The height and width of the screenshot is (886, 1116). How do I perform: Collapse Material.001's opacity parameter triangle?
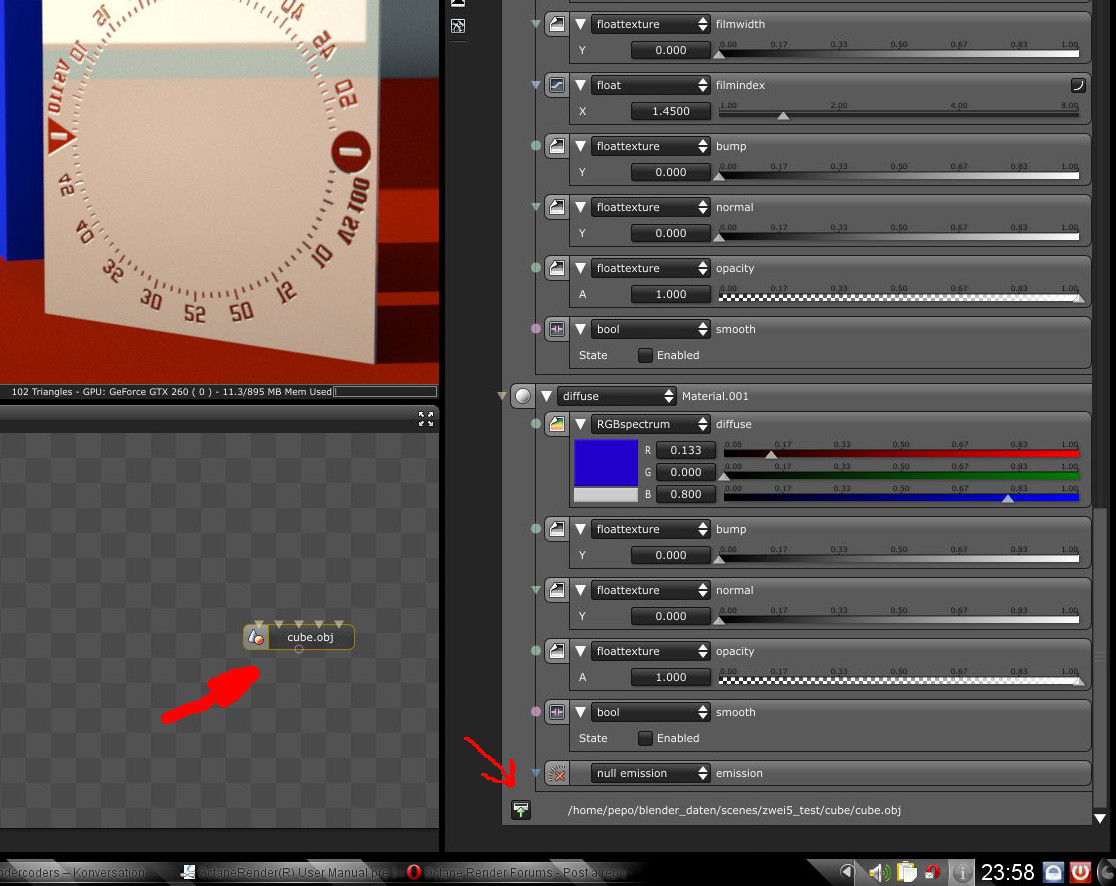click(x=580, y=652)
